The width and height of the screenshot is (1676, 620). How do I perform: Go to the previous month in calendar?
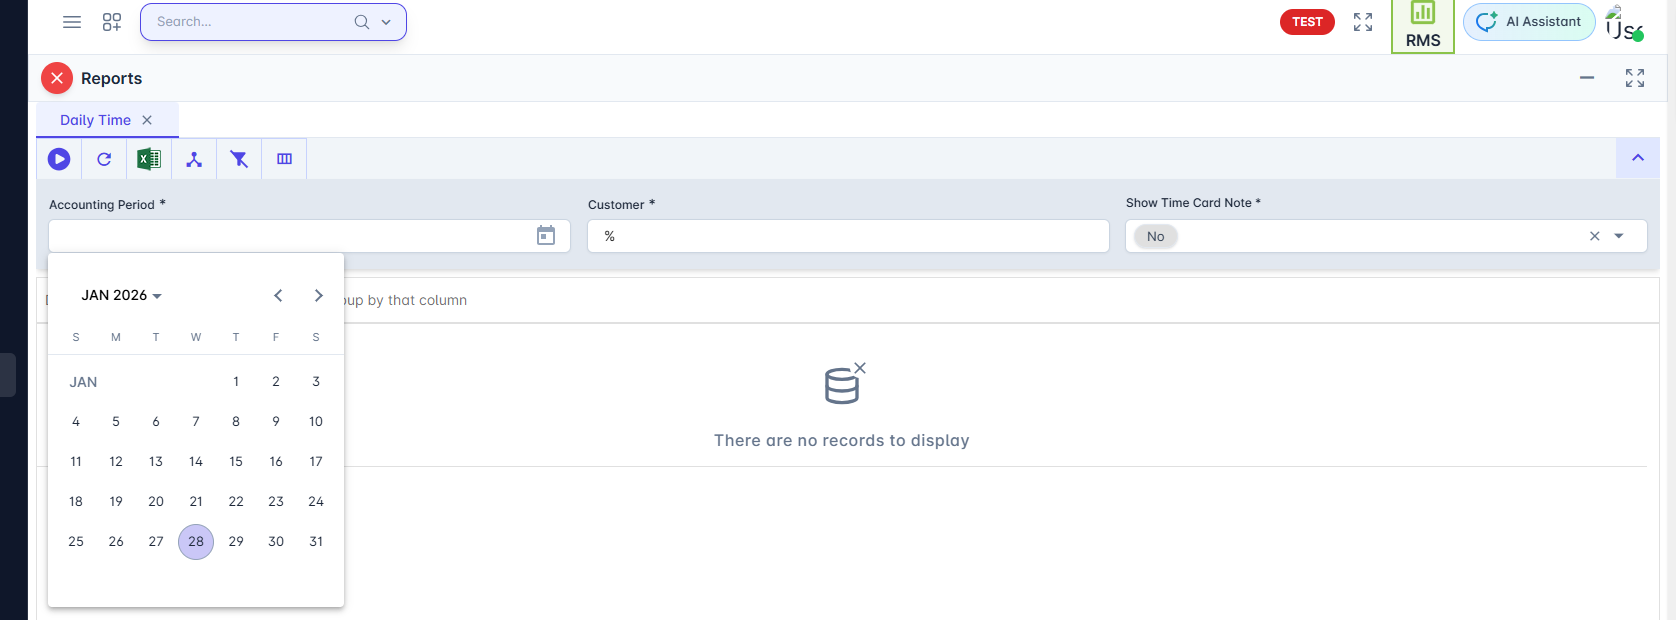(278, 295)
